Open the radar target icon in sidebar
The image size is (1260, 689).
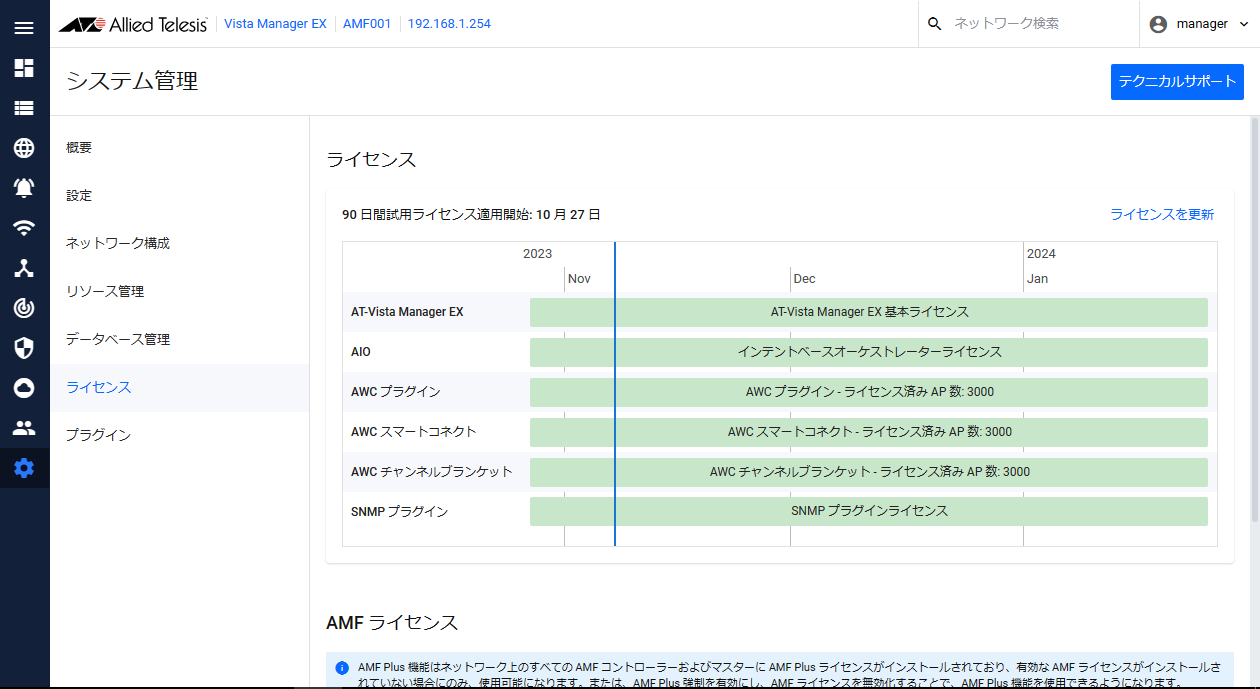(x=24, y=308)
